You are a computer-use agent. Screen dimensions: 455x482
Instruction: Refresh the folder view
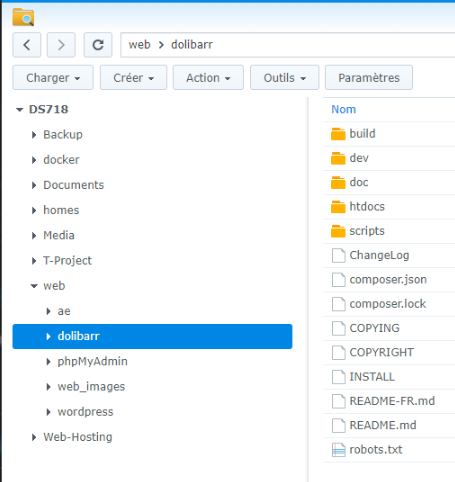[98, 45]
